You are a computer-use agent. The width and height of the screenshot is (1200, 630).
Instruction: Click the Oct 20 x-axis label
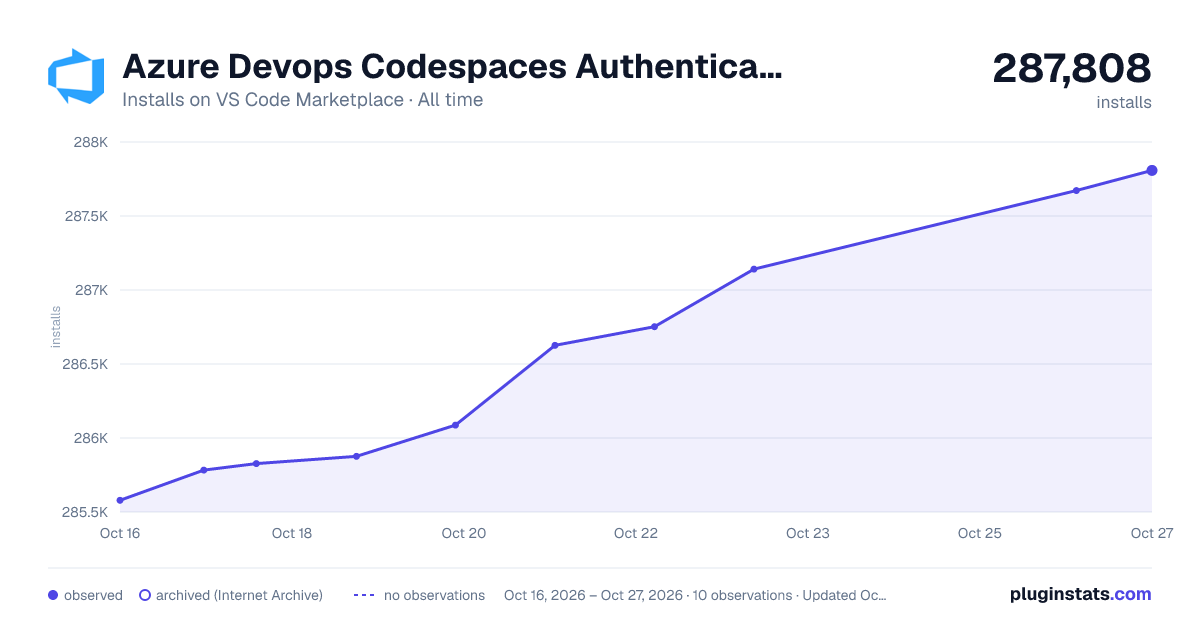(464, 533)
